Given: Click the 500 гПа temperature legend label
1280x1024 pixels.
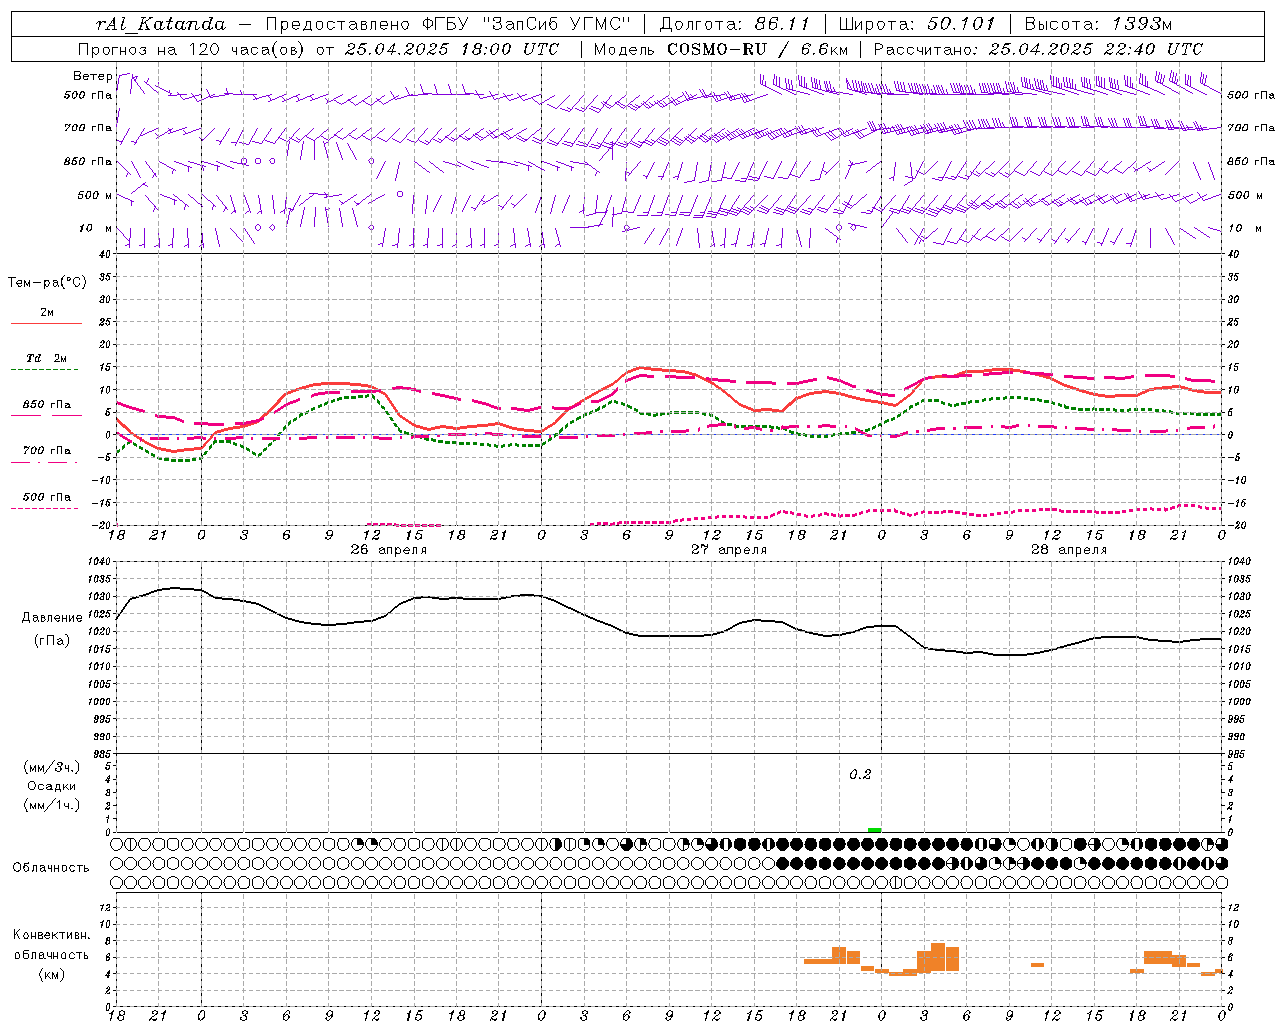Looking at the screenshot, I should click(x=47, y=497).
